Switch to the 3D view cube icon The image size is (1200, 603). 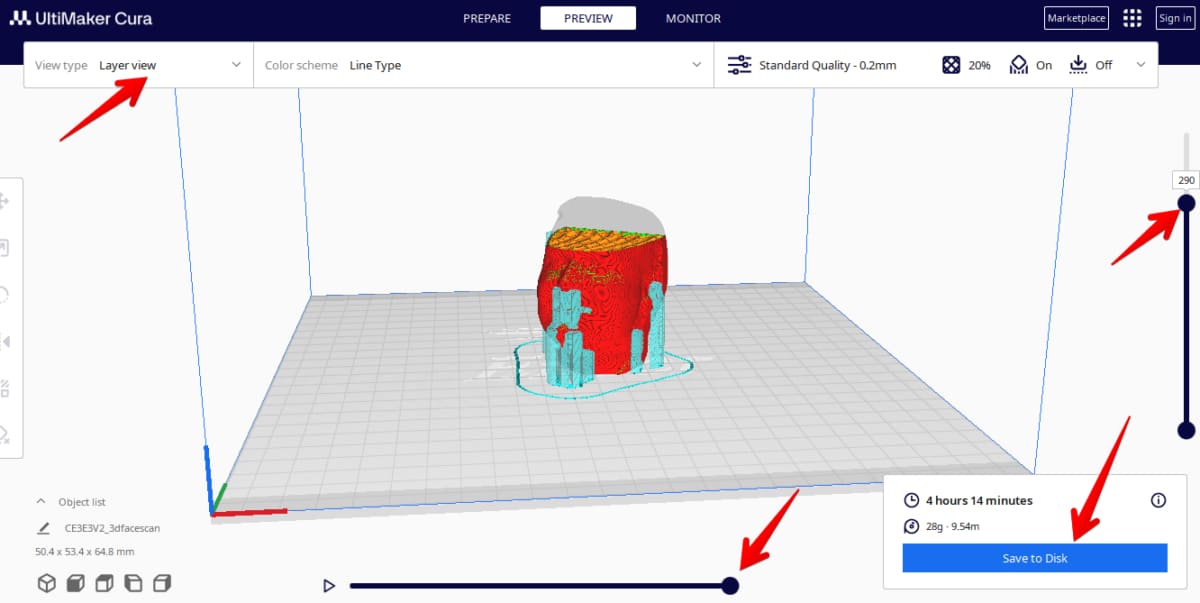pos(46,583)
